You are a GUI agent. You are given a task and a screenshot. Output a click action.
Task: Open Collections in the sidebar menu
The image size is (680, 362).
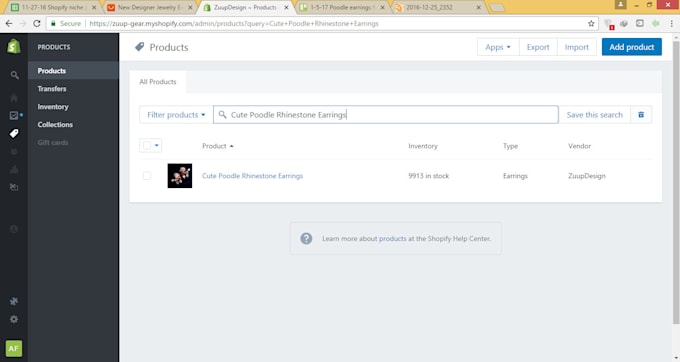(x=55, y=124)
